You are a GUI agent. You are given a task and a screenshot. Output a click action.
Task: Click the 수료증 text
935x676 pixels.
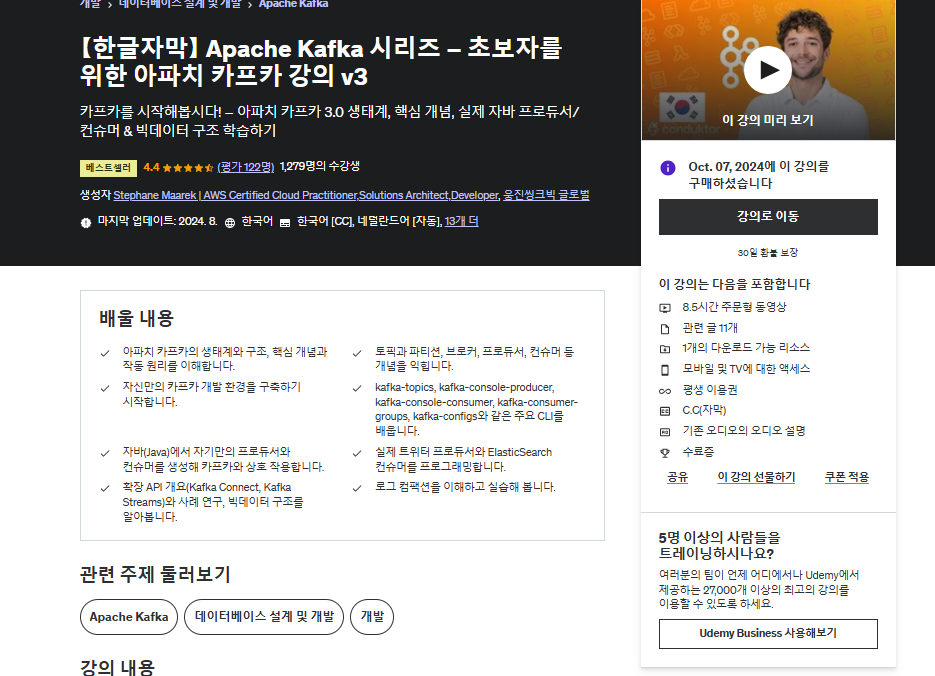[x=698, y=452]
